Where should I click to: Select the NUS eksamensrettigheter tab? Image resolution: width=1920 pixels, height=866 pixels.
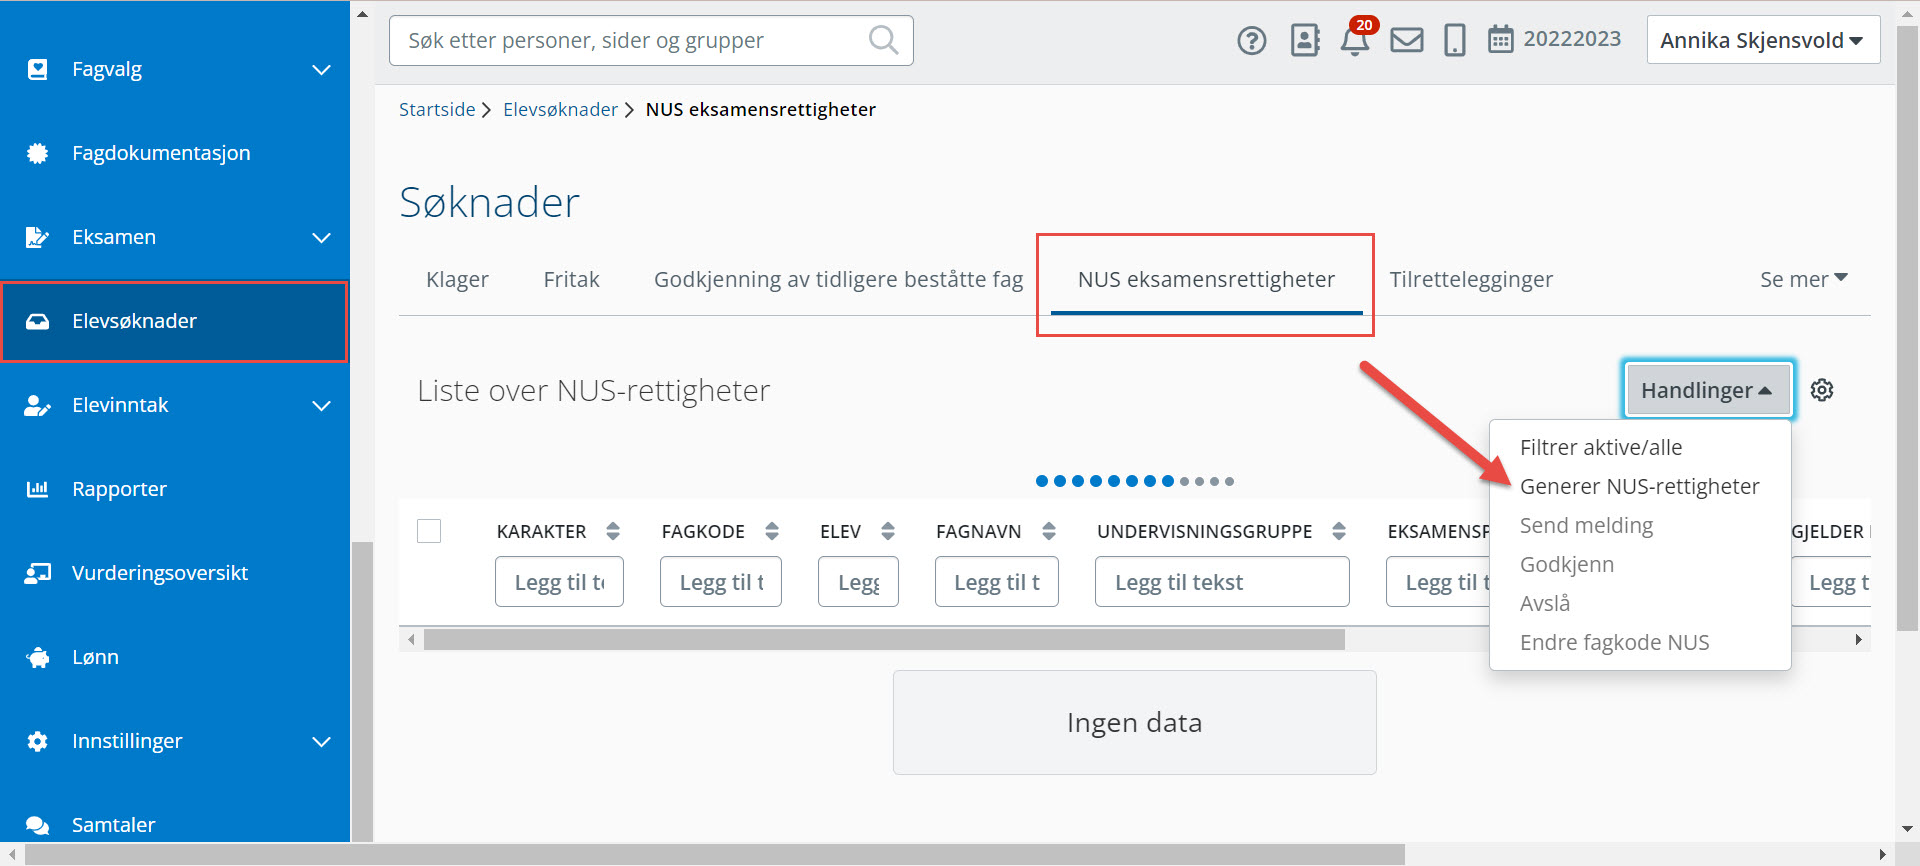click(1206, 279)
